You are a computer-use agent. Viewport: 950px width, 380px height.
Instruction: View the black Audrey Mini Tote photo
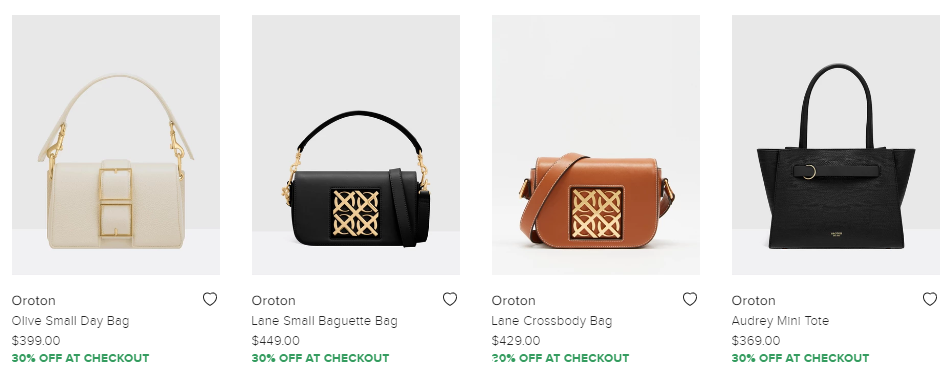click(x=835, y=145)
